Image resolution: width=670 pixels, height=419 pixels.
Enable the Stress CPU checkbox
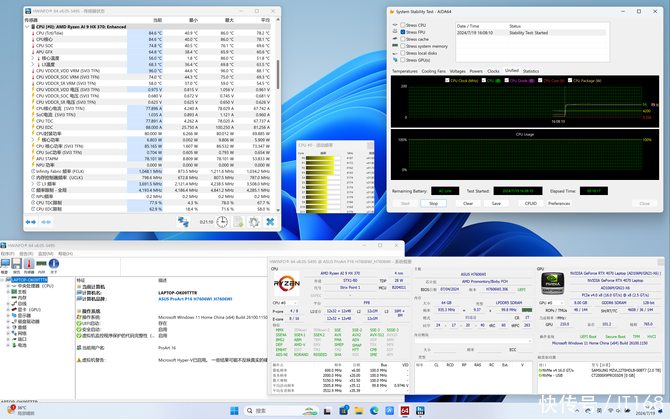401,26
